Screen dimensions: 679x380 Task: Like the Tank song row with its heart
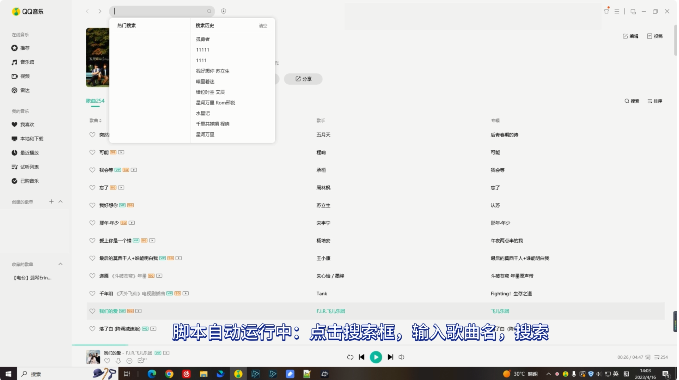[92, 293]
